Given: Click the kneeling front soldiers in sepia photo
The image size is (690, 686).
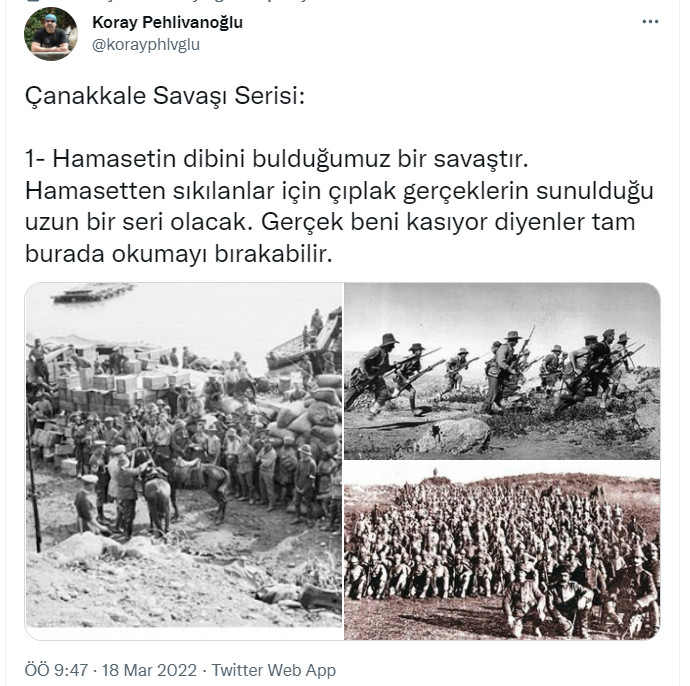Looking at the screenshot, I should (581, 594).
